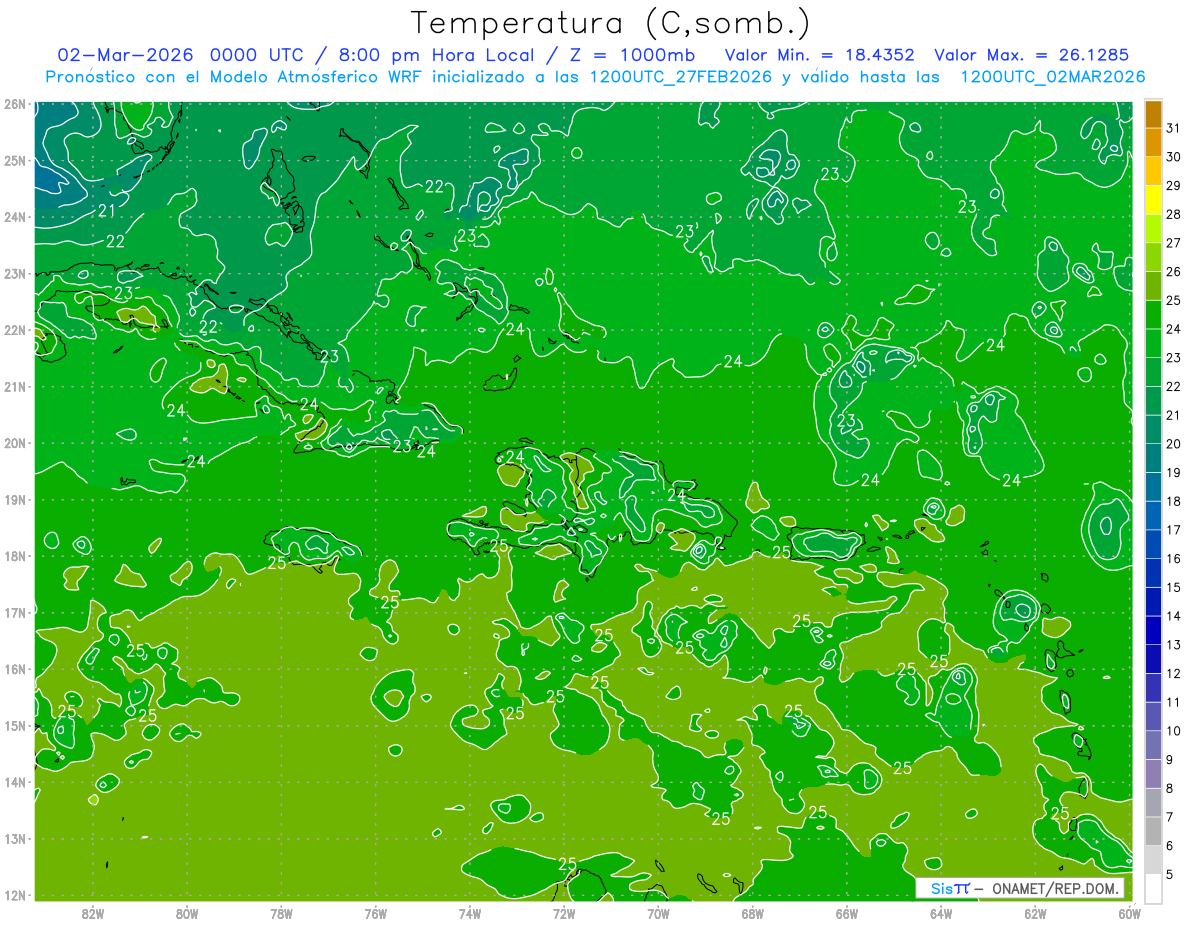Click the 30 label on the colorbar
The image size is (1200, 927).
(1173, 157)
